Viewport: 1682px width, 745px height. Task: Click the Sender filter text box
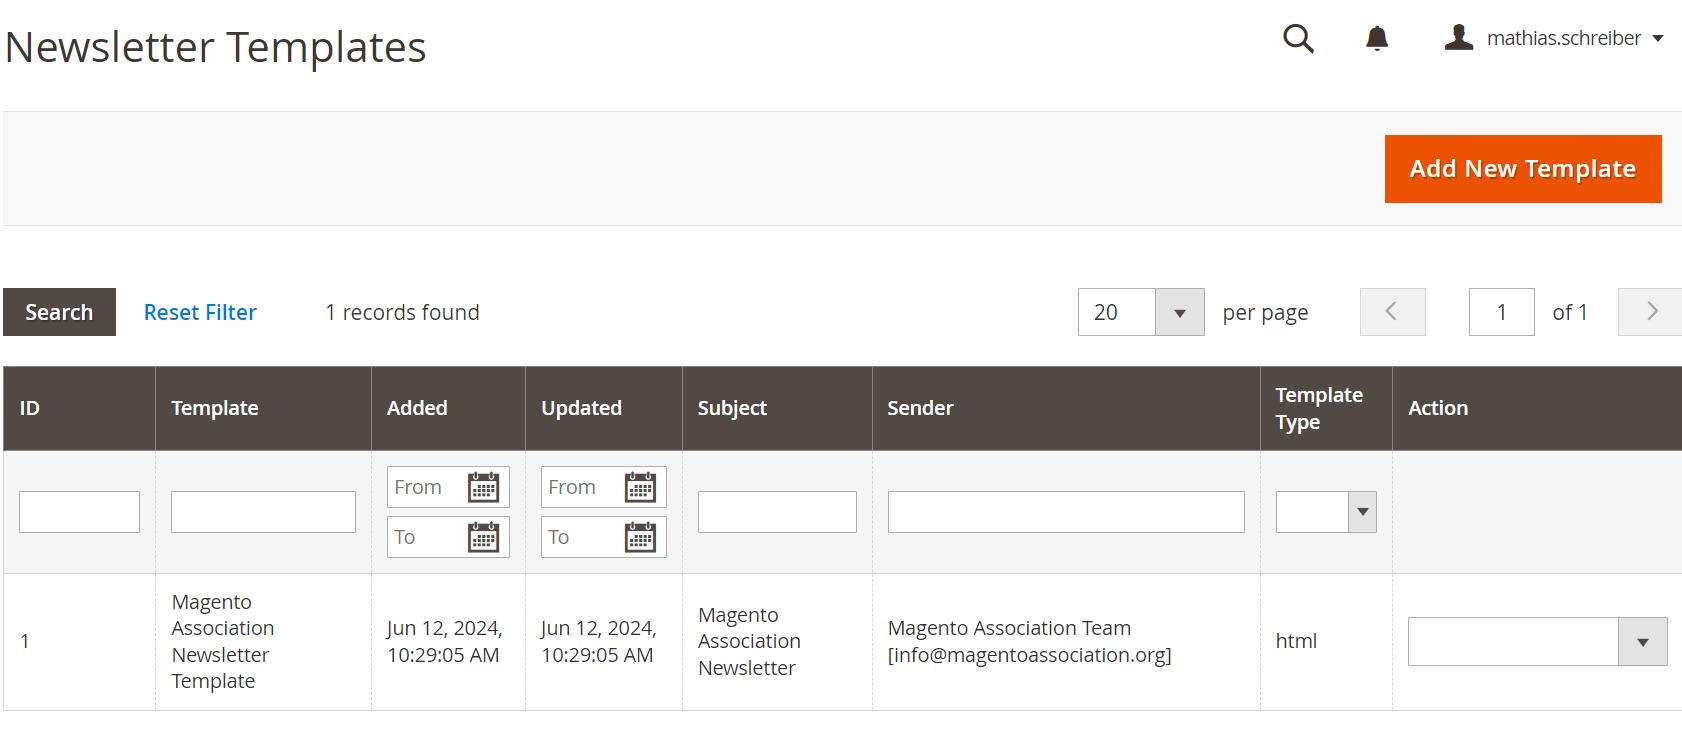click(x=1065, y=512)
